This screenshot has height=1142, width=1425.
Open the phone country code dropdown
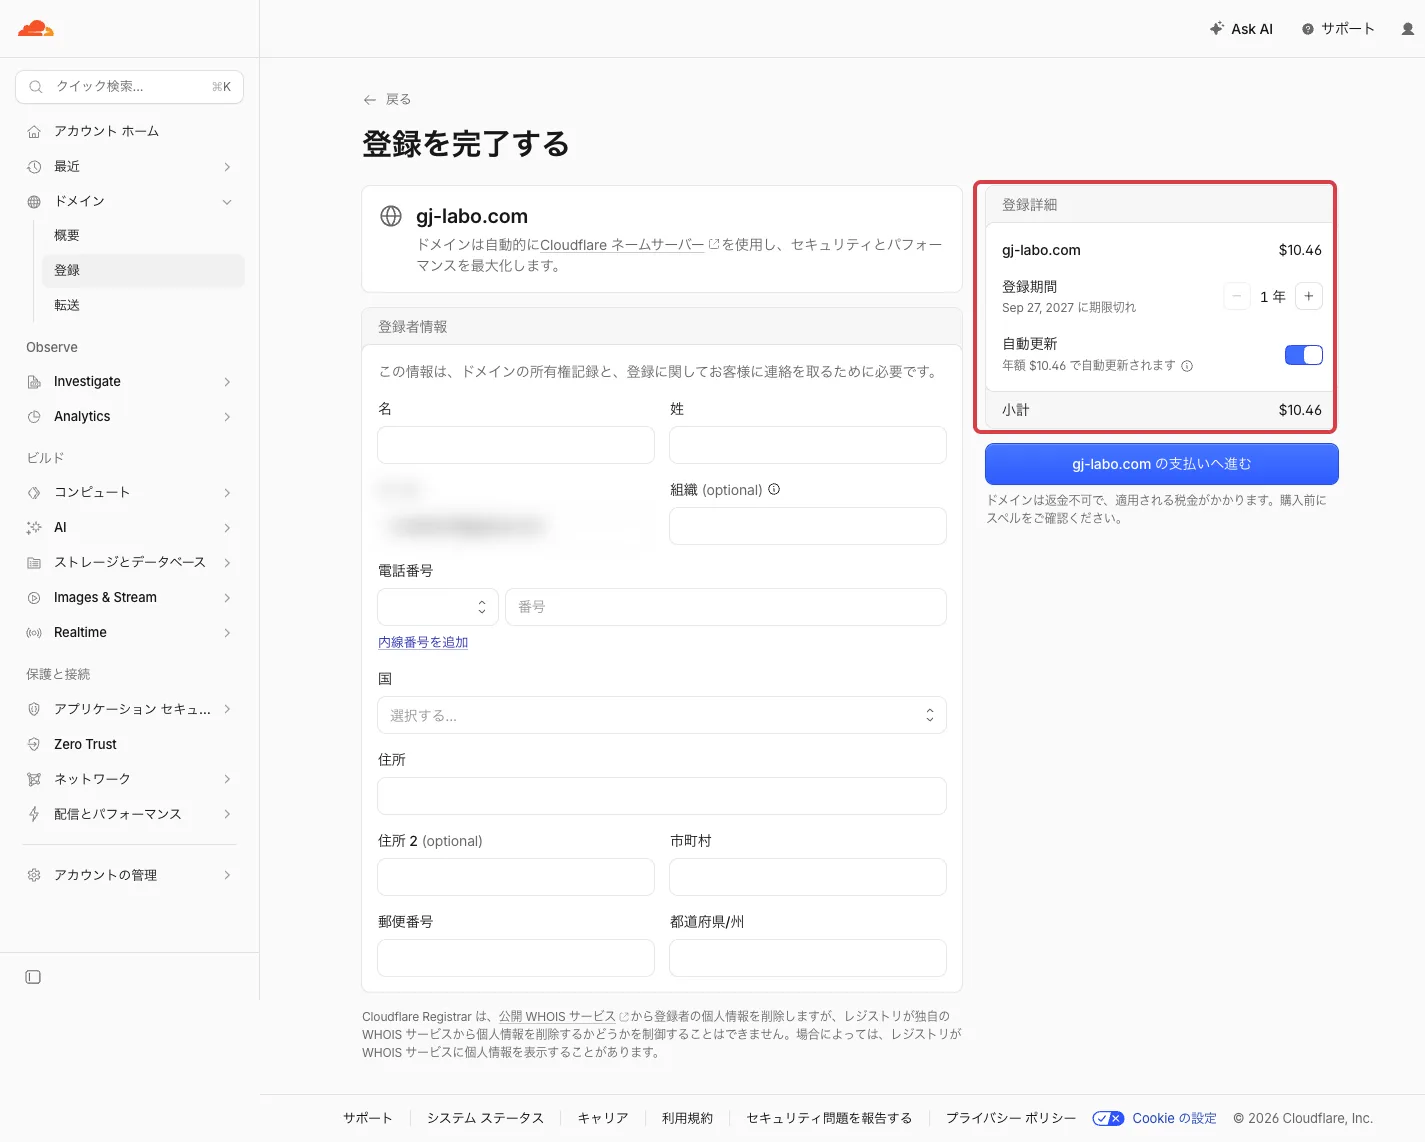(x=438, y=607)
